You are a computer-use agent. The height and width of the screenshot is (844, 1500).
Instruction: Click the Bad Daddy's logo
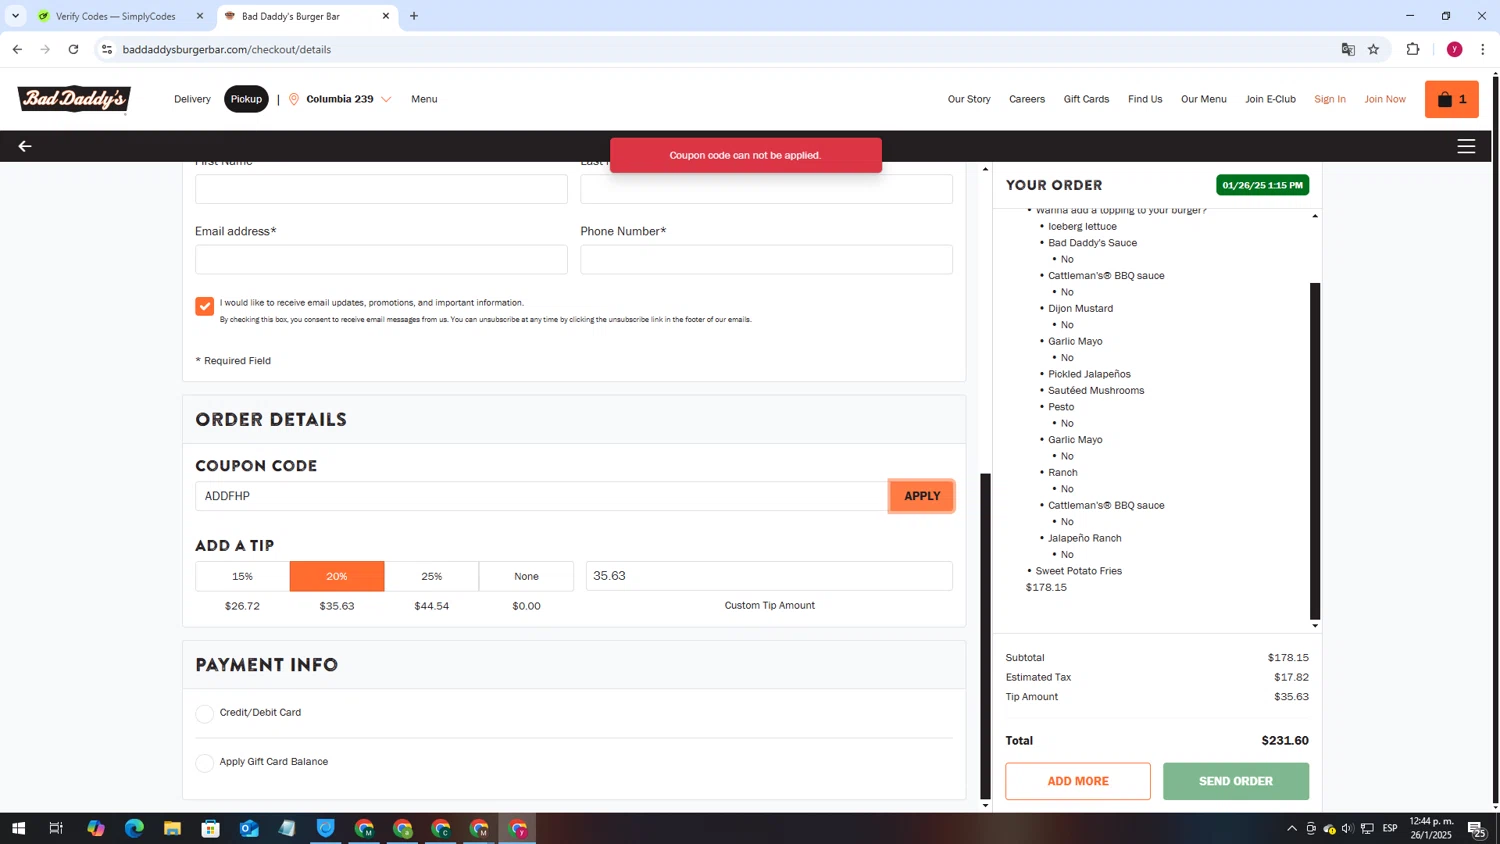(x=74, y=99)
